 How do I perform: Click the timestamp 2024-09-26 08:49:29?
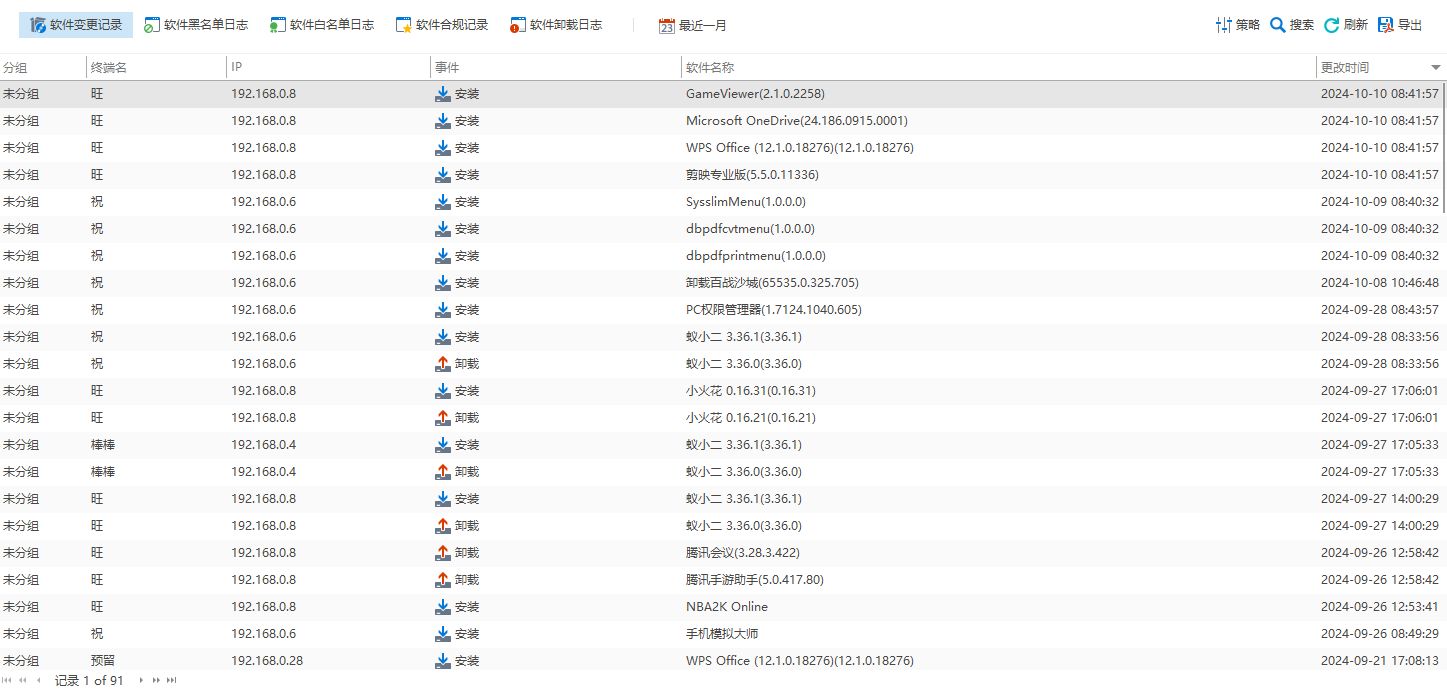click(x=1380, y=634)
